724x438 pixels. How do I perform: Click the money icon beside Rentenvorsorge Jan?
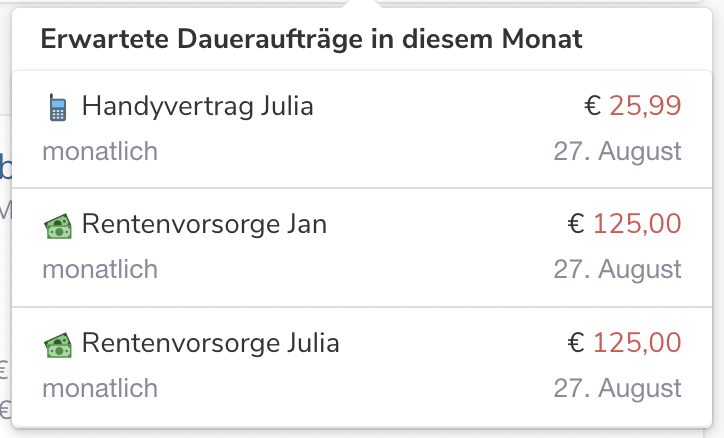58,226
